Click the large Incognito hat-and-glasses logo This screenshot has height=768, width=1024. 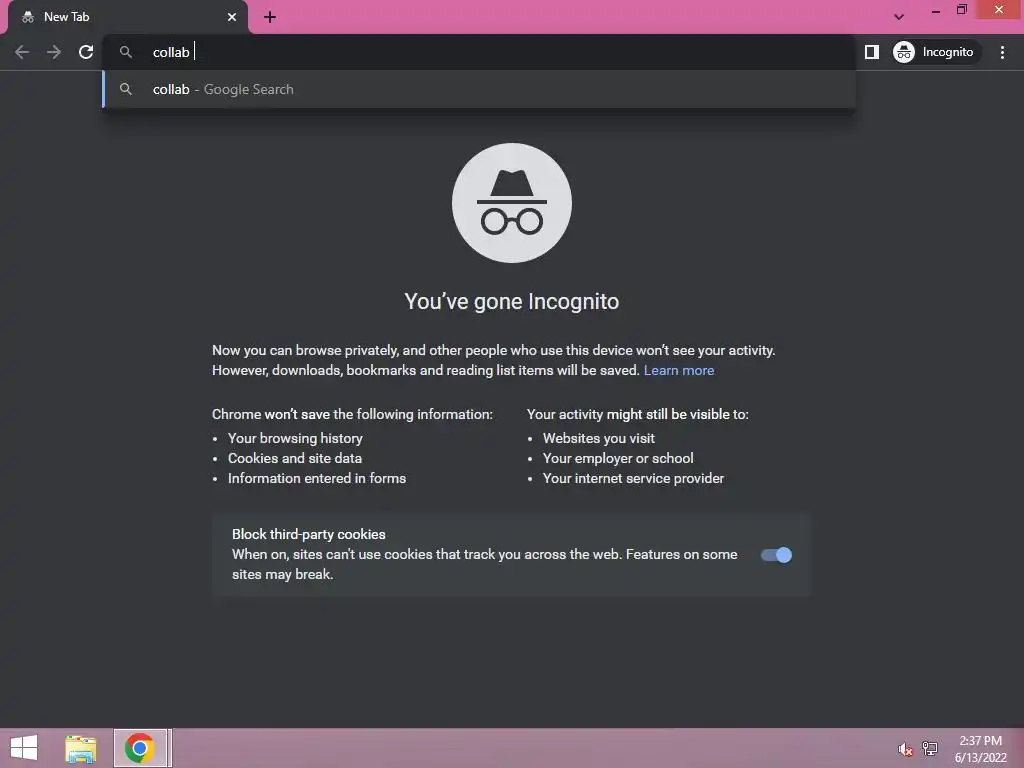pos(511,203)
